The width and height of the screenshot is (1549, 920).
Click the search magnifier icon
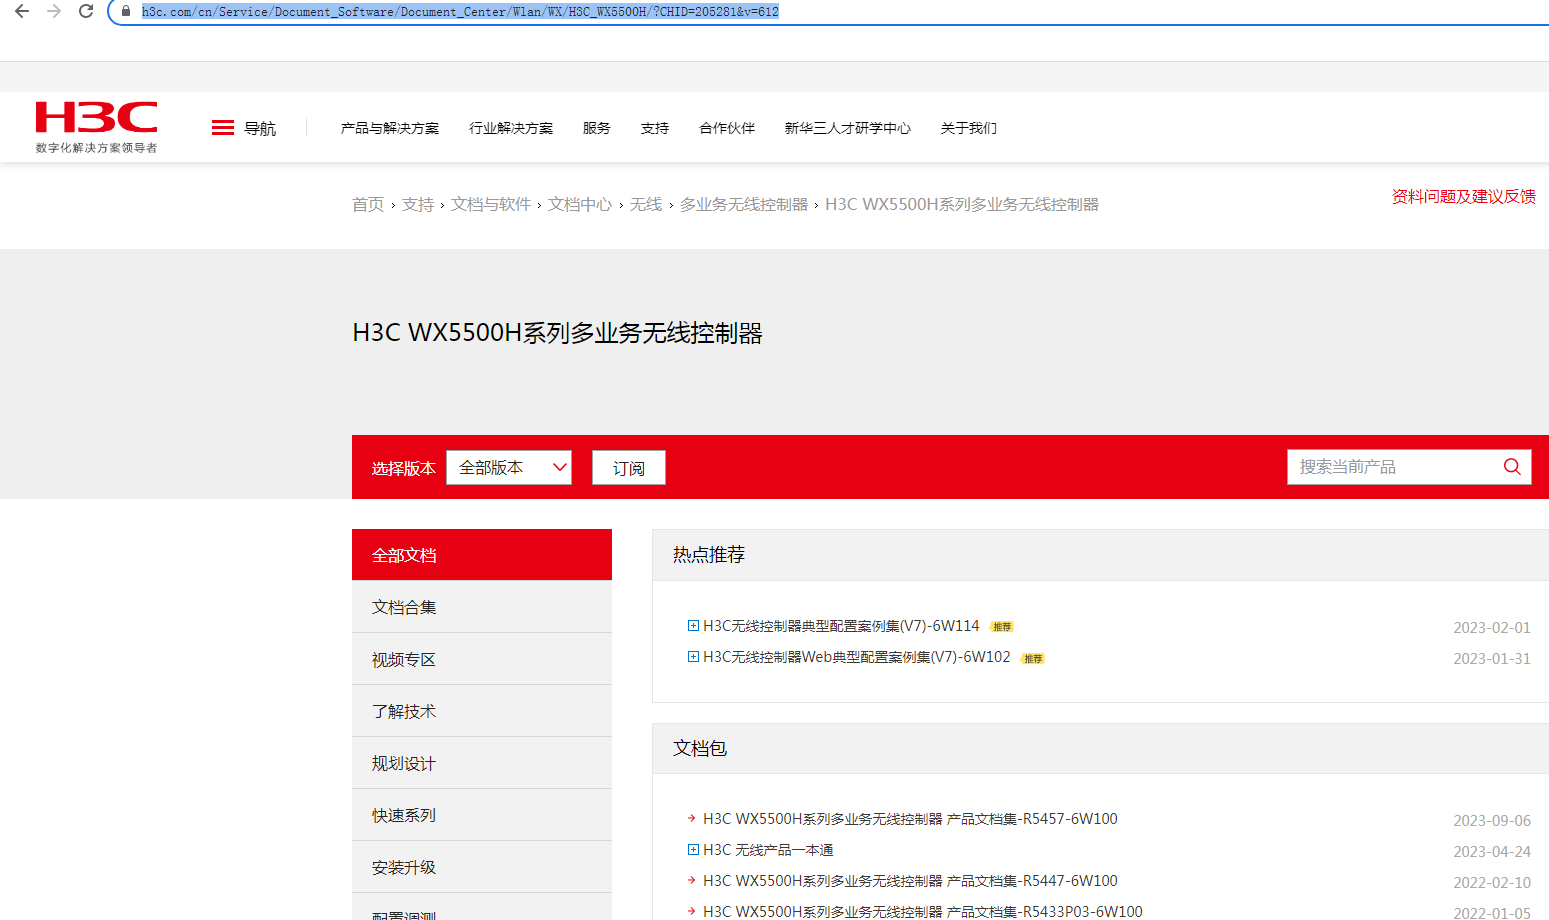tap(1512, 467)
